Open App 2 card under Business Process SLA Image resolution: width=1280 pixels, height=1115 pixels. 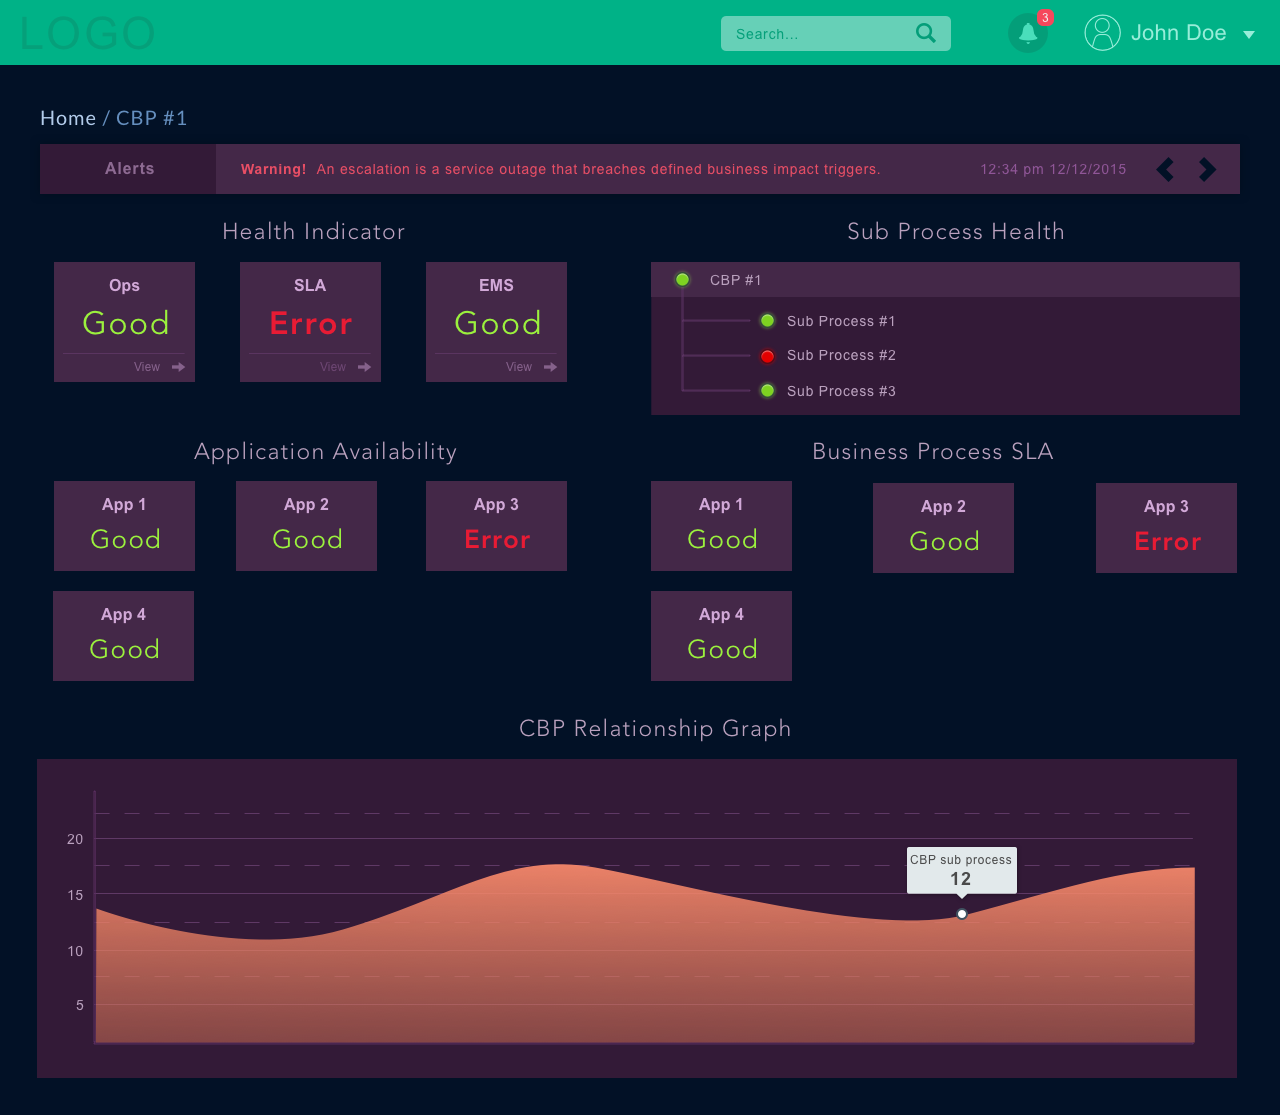click(x=943, y=528)
